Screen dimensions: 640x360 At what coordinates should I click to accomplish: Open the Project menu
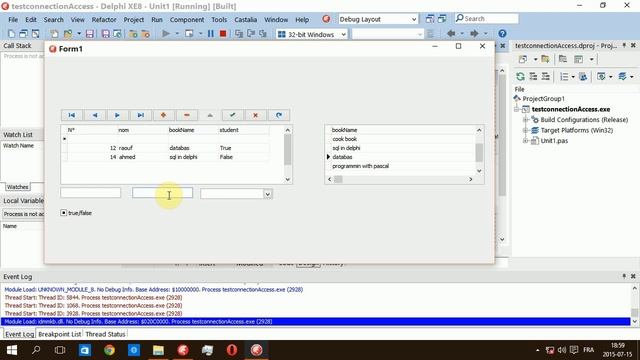pyautogui.click(x=133, y=20)
